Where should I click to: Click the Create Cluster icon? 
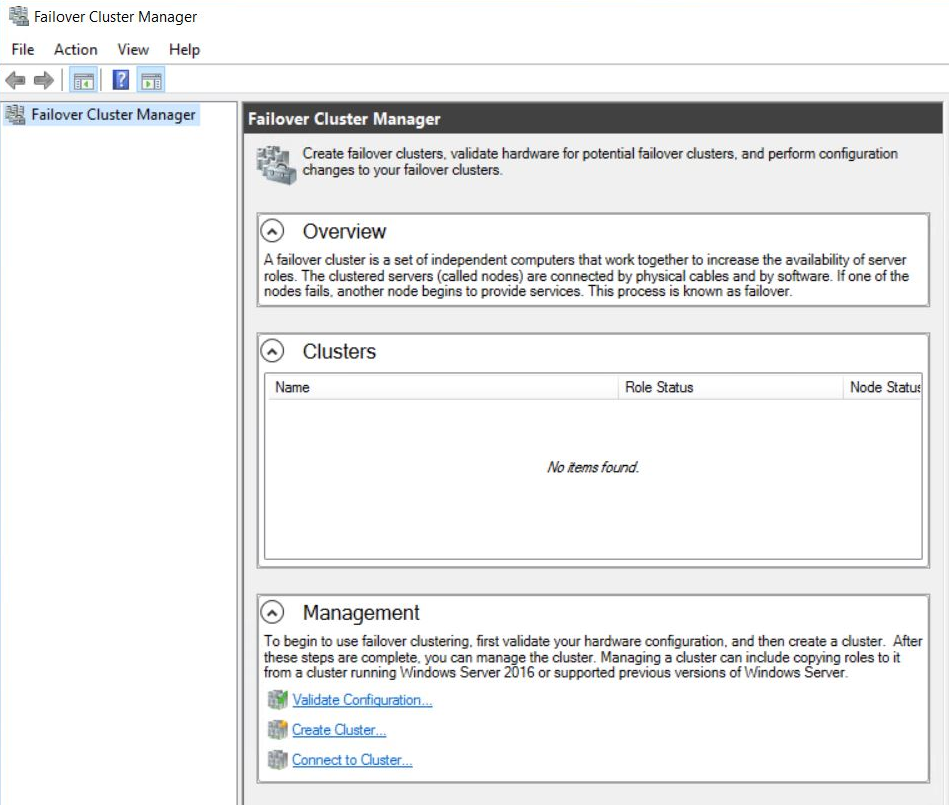[x=277, y=730]
